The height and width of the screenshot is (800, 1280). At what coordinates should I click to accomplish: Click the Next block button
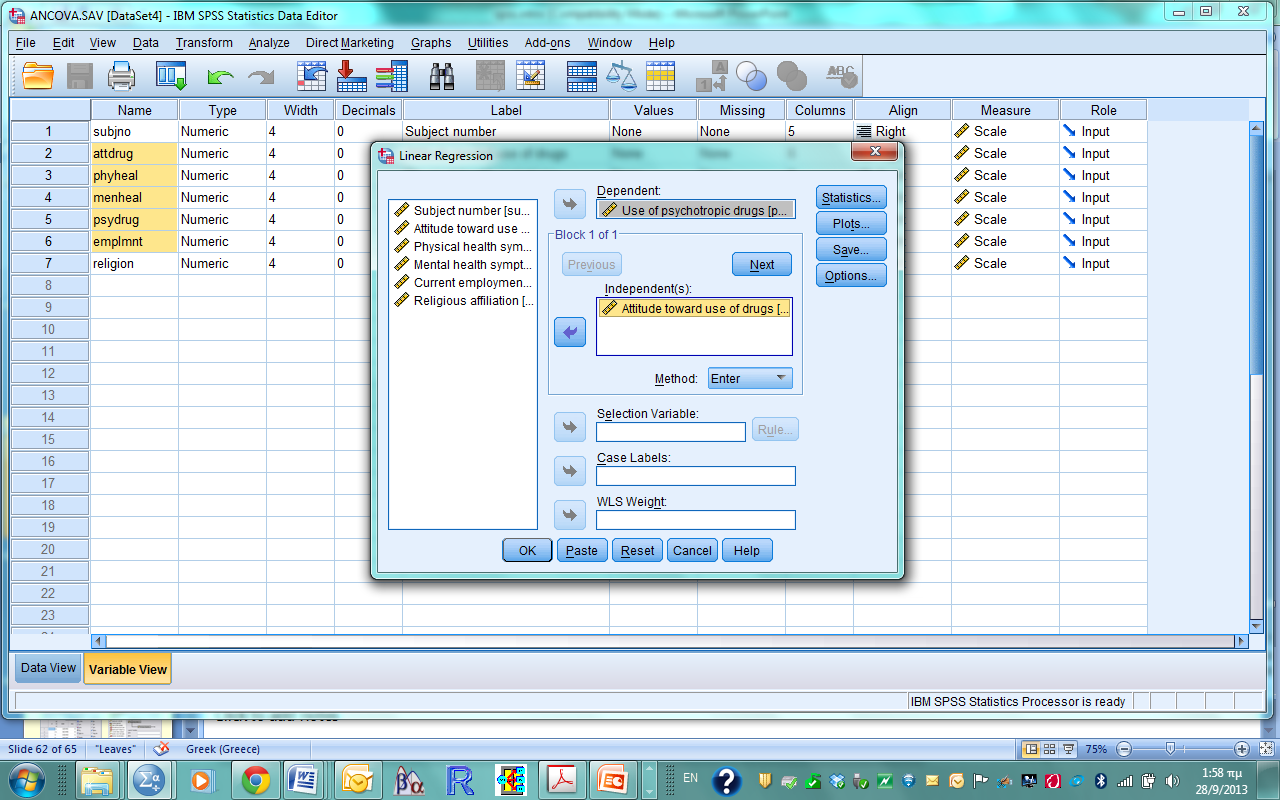[x=762, y=265]
